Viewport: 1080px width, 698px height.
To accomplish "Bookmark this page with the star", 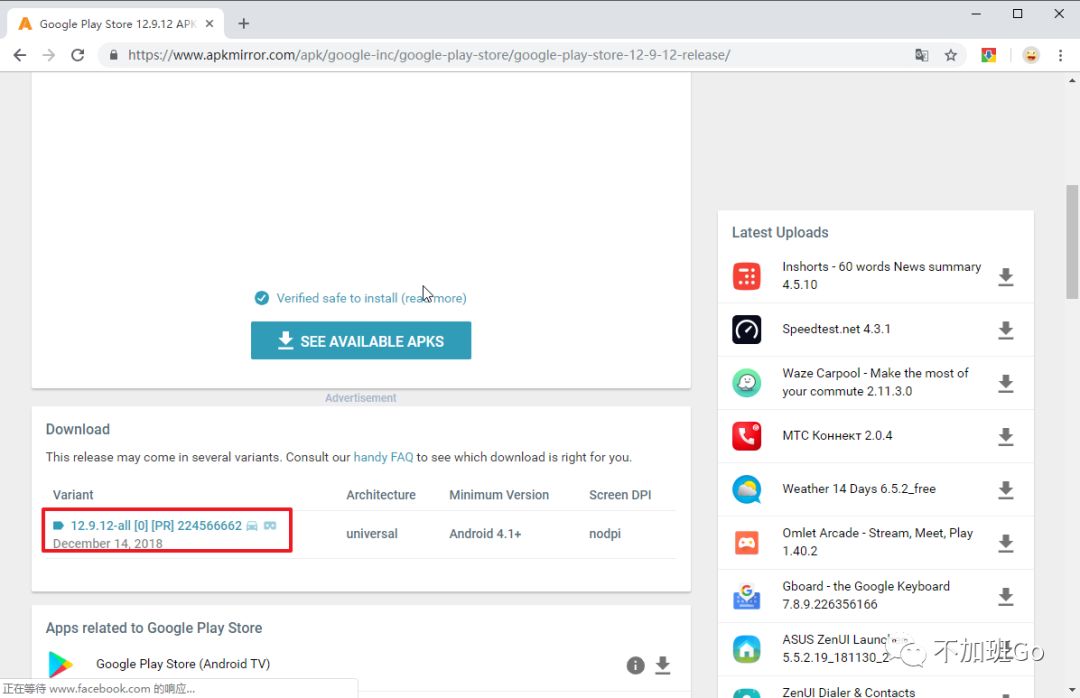I will click(951, 55).
